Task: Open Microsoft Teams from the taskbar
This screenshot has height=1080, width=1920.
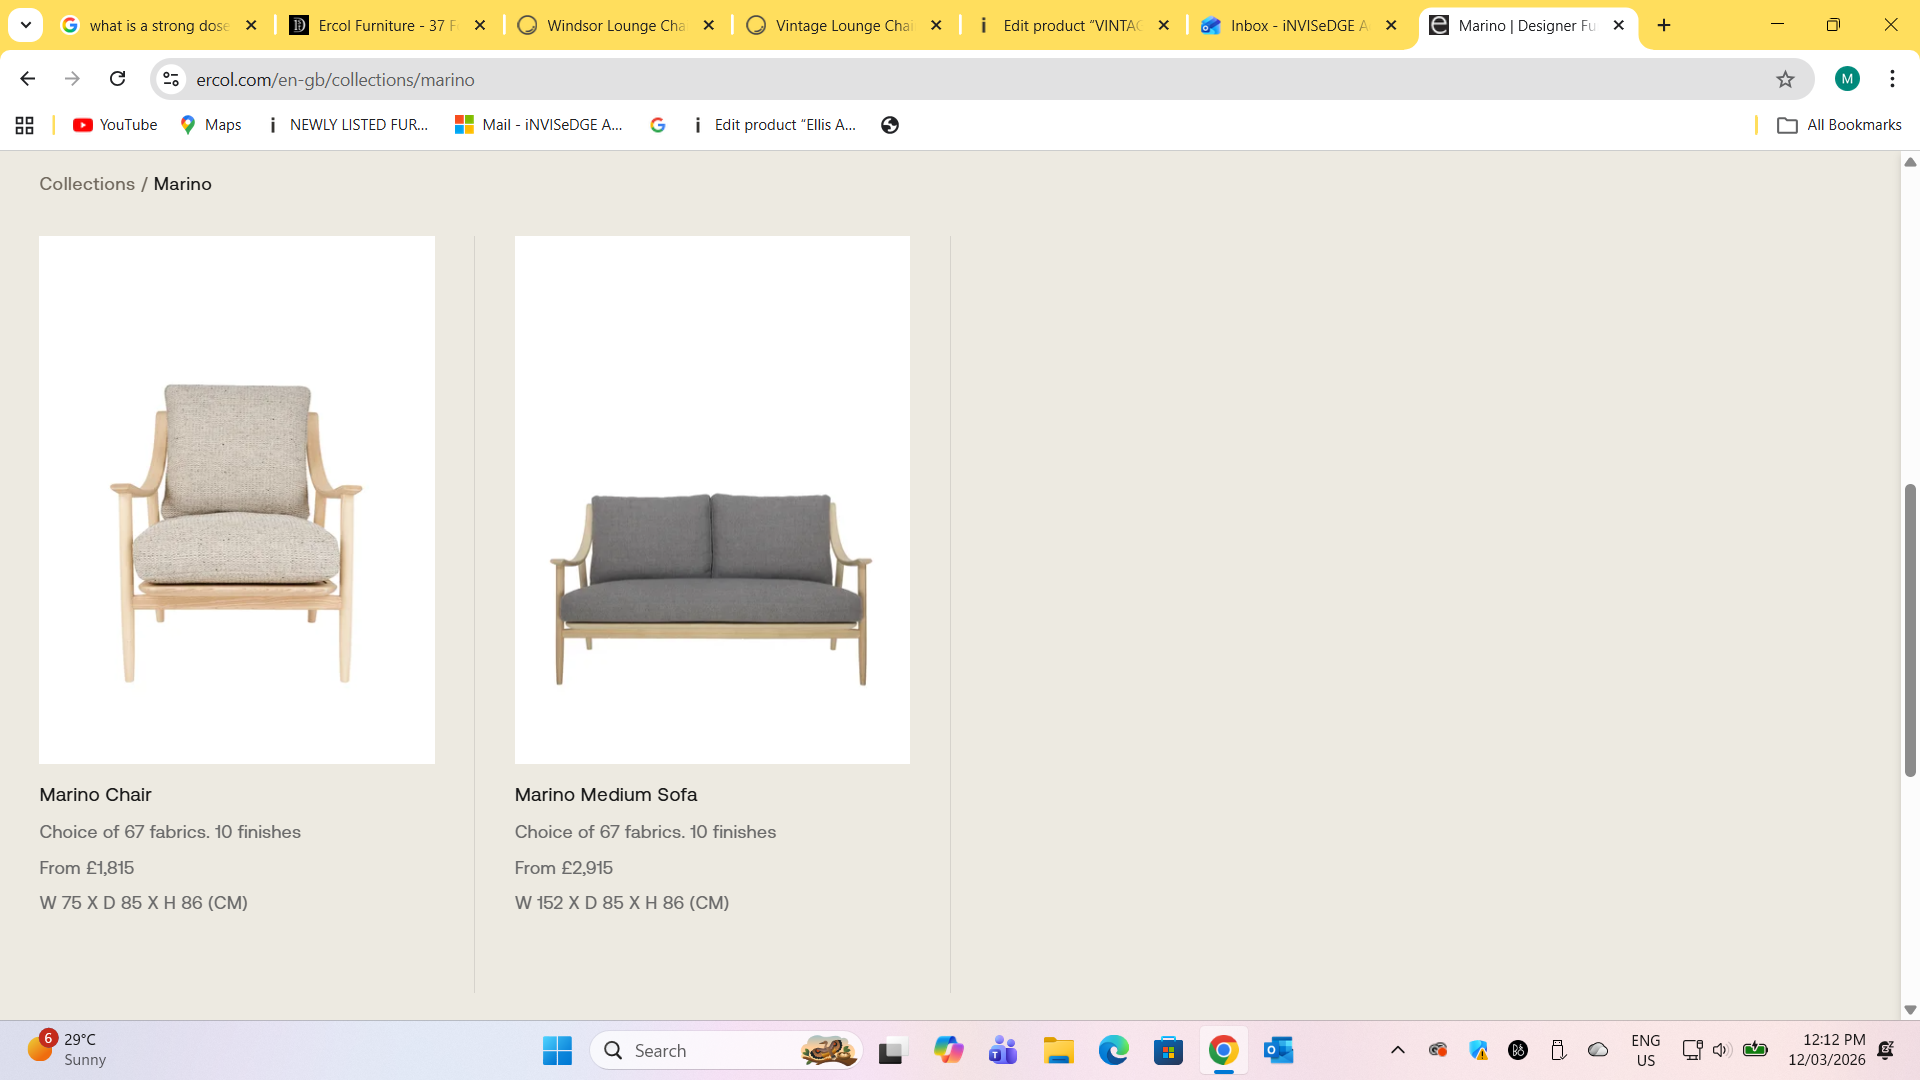Action: (x=1003, y=1051)
